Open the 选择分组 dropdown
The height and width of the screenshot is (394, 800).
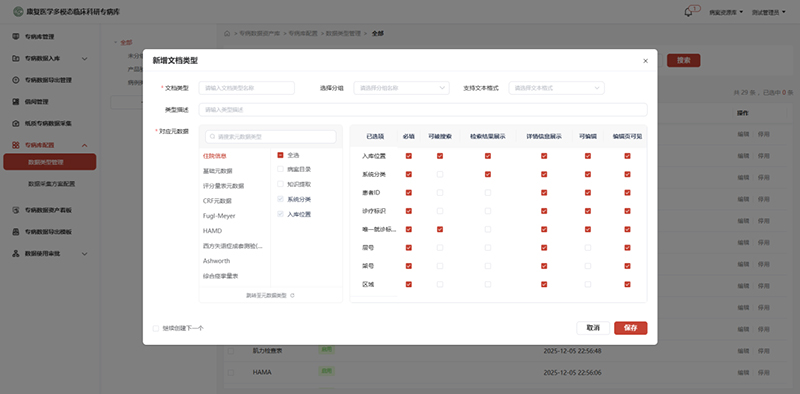point(402,88)
